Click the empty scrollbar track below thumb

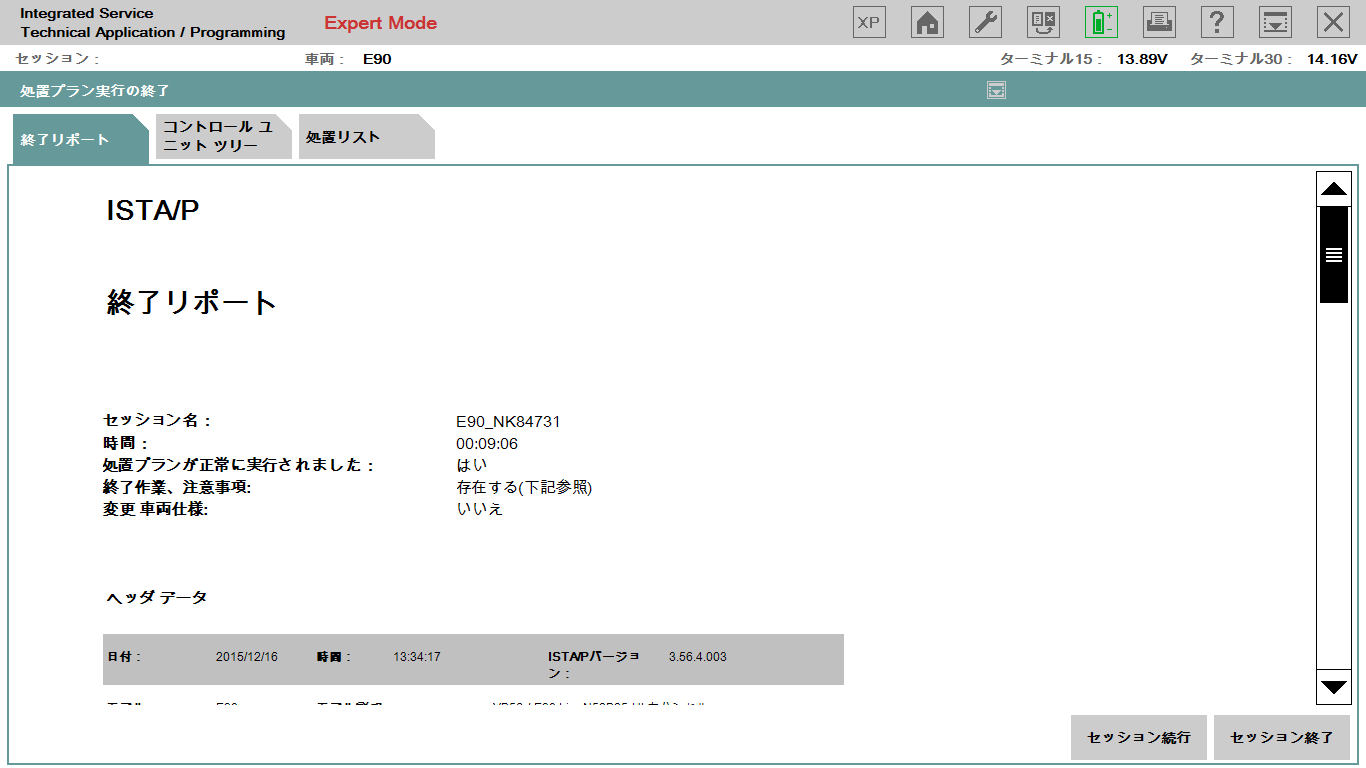tap(1334, 480)
